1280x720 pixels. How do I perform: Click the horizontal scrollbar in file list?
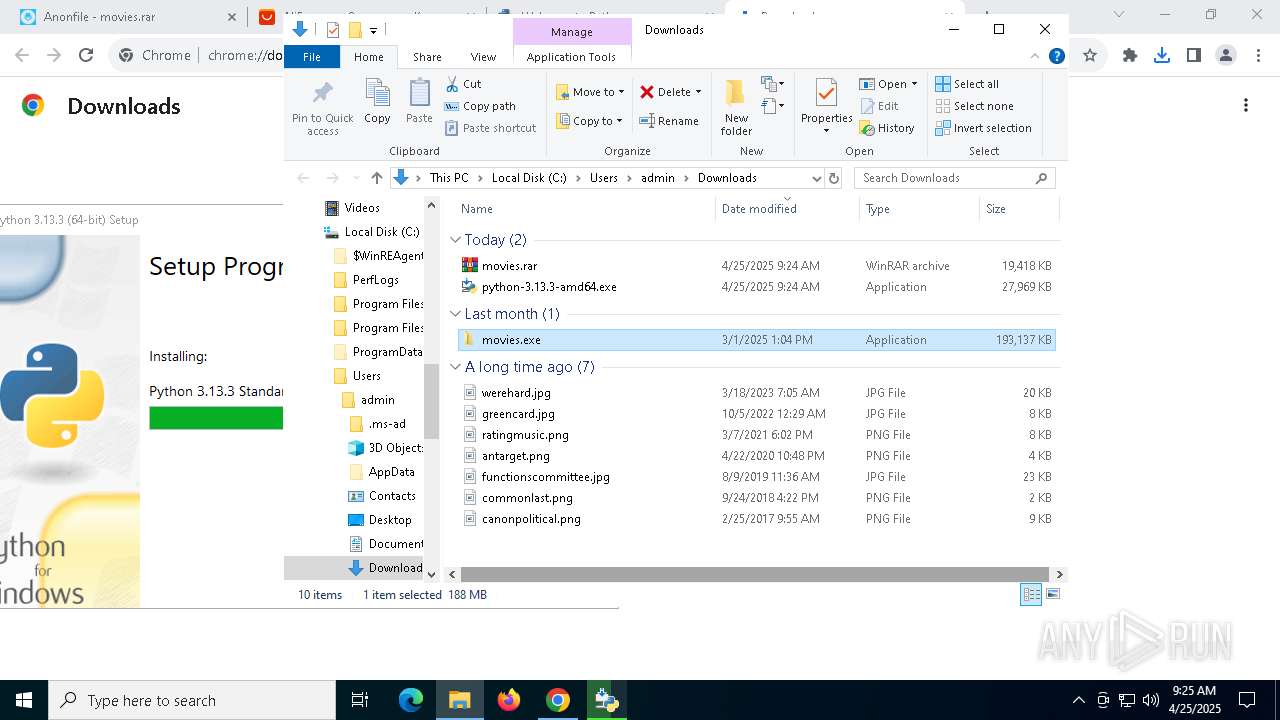pyautogui.click(x=756, y=575)
